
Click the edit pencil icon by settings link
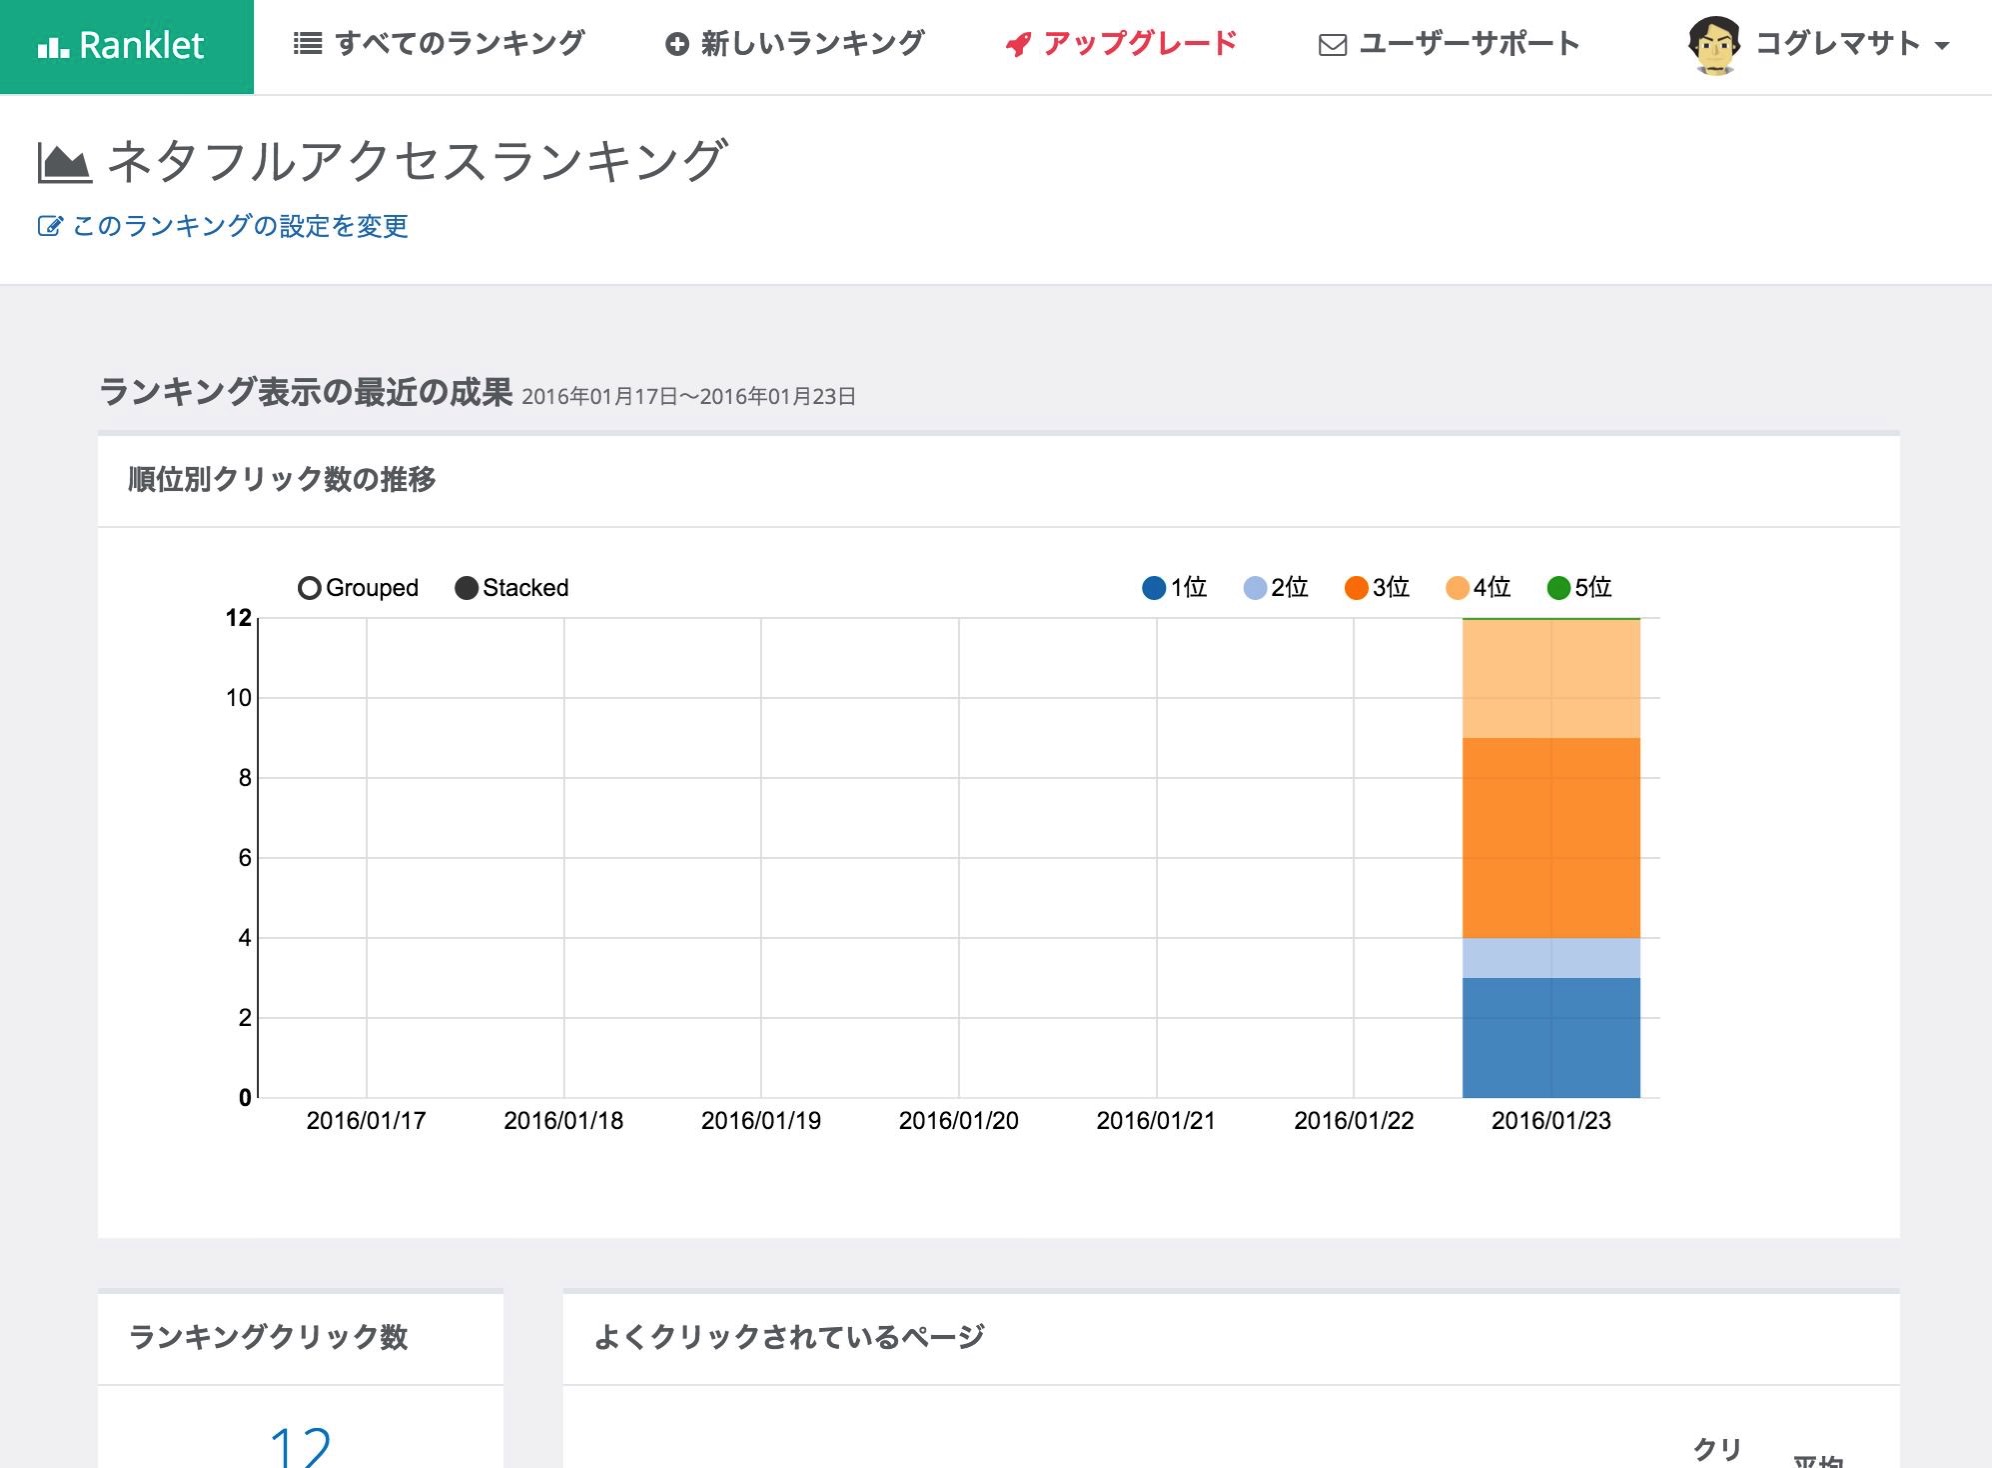click(x=50, y=226)
